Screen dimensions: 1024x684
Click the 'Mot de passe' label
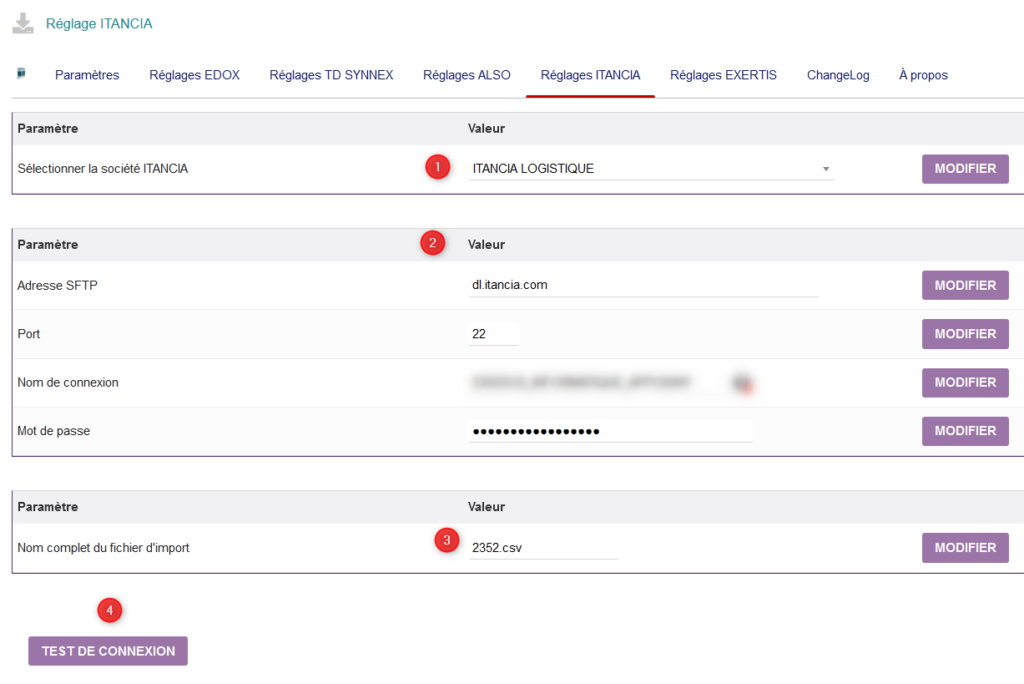click(x=54, y=431)
